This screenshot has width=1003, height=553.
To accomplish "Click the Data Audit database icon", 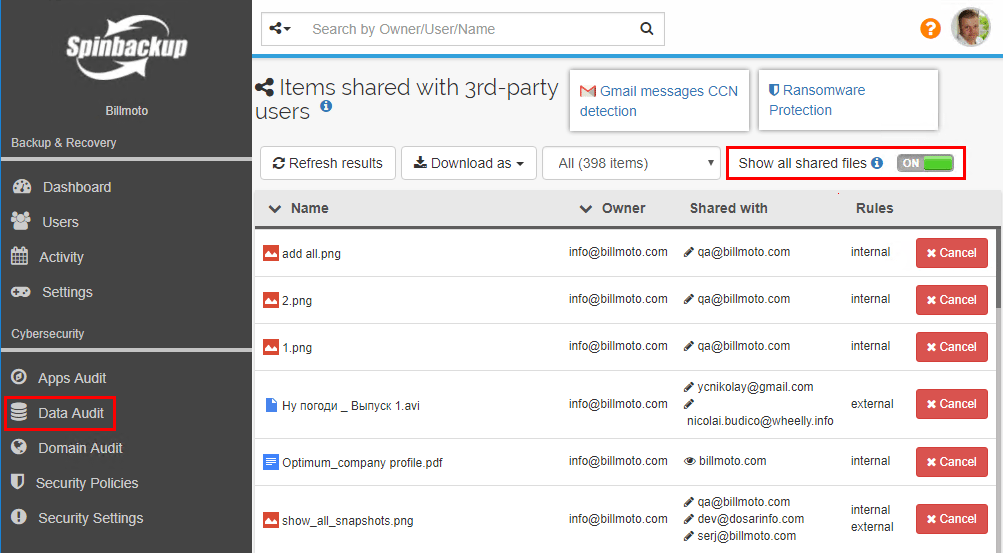I will click(x=19, y=412).
